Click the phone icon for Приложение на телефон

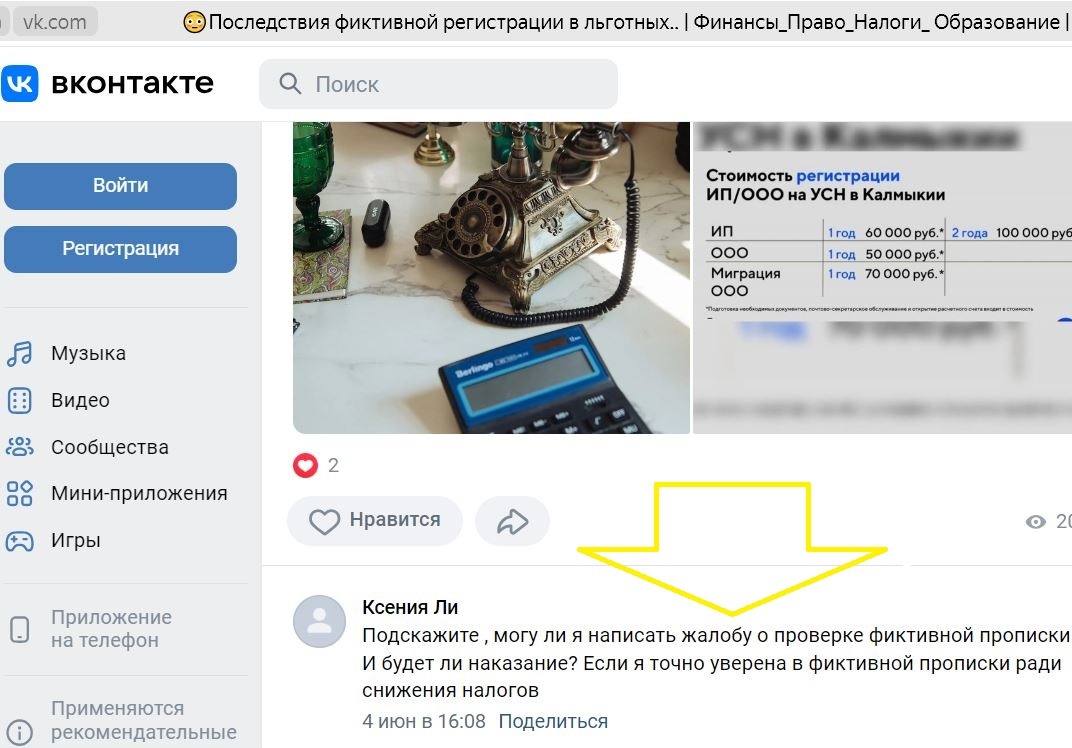pos(19,629)
